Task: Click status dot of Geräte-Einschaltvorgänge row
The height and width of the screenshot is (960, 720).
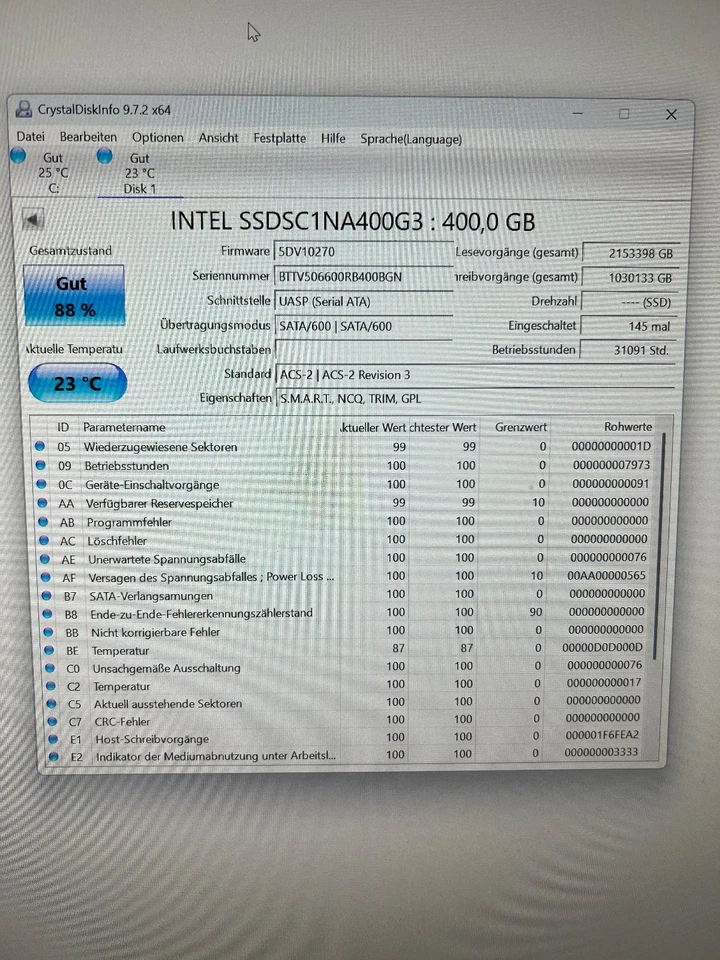Action: [42, 484]
